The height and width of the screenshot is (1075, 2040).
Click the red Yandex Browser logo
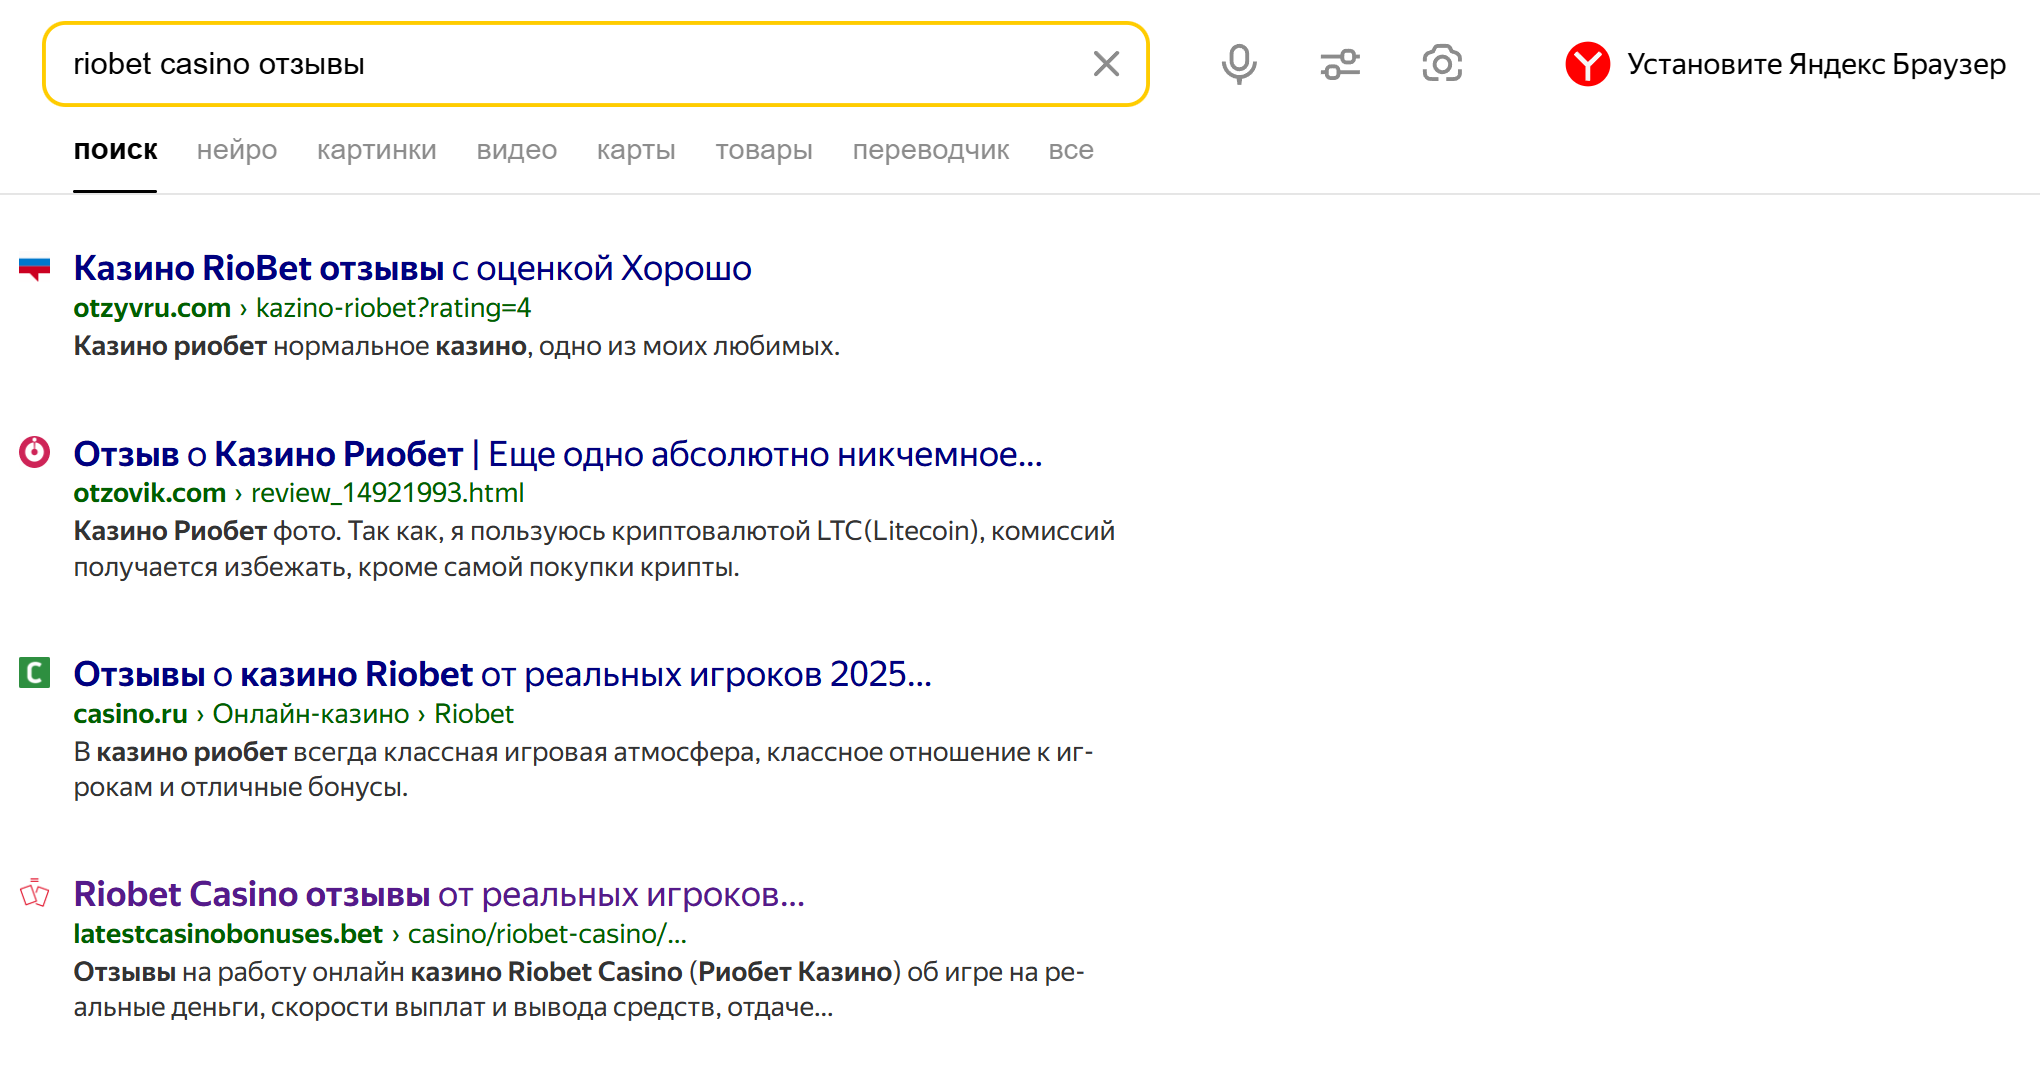(1587, 64)
